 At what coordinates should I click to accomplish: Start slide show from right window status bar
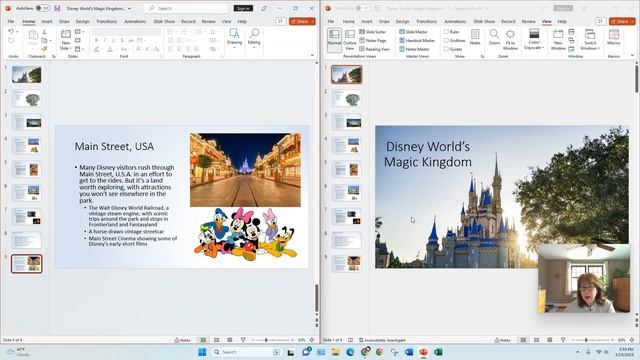pyautogui.click(x=563, y=340)
